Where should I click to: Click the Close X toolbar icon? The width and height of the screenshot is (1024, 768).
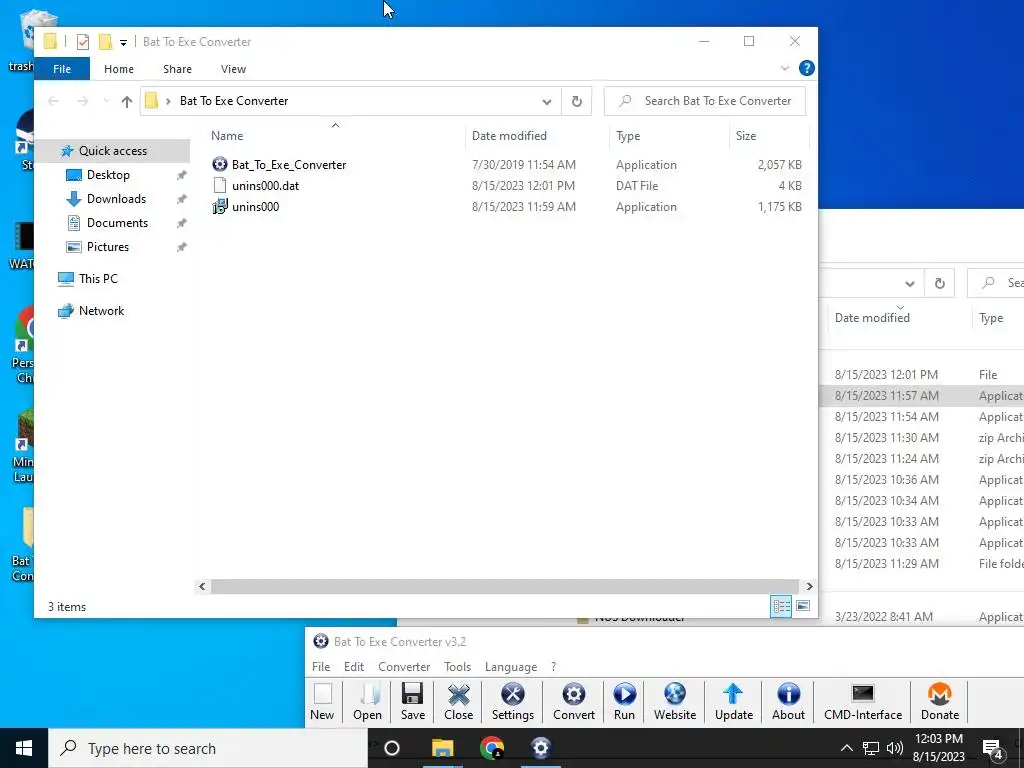(458, 701)
